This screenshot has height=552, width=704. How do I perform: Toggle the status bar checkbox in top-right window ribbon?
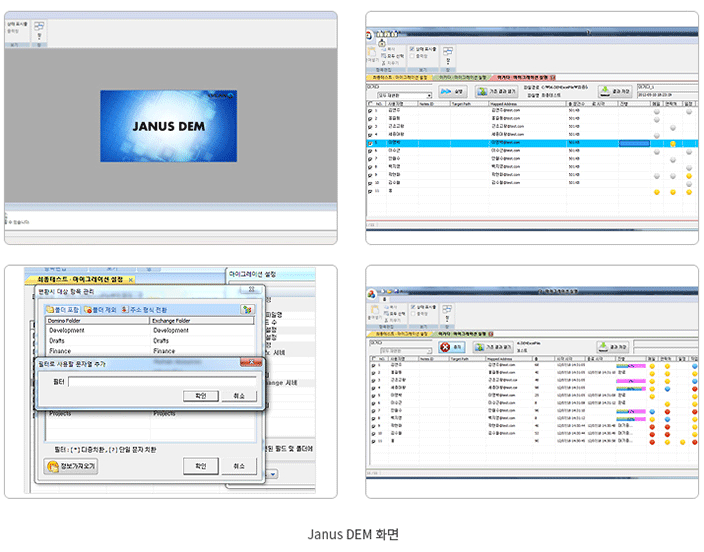point(413,47)
